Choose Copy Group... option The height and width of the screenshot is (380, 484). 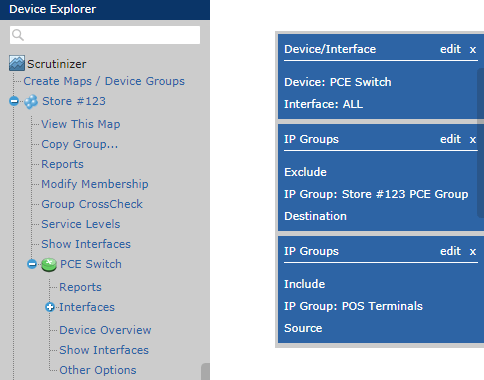(x=80, y=144)
